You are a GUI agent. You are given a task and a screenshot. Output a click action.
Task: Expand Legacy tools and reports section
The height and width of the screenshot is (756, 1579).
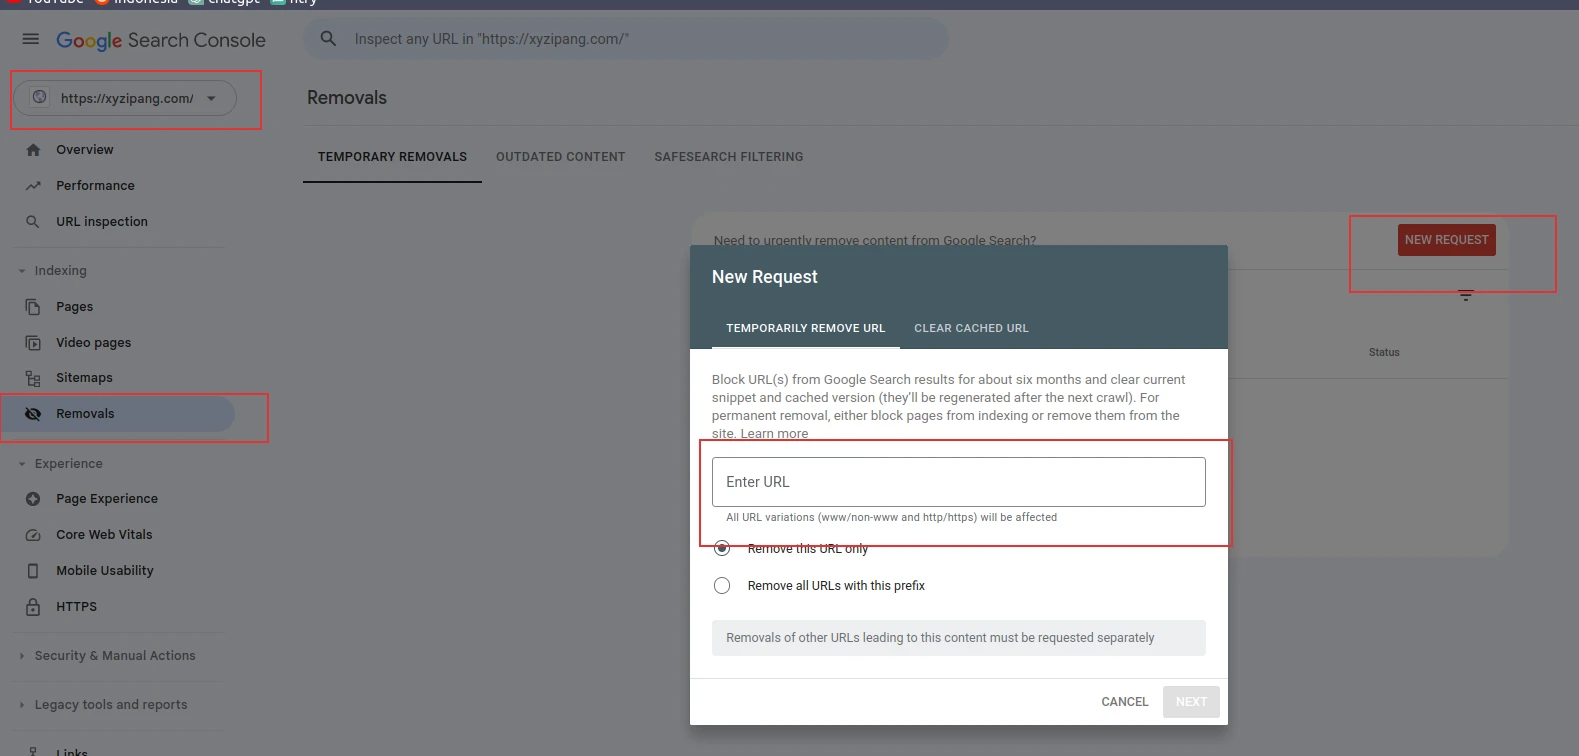click(x=22, y=705)
